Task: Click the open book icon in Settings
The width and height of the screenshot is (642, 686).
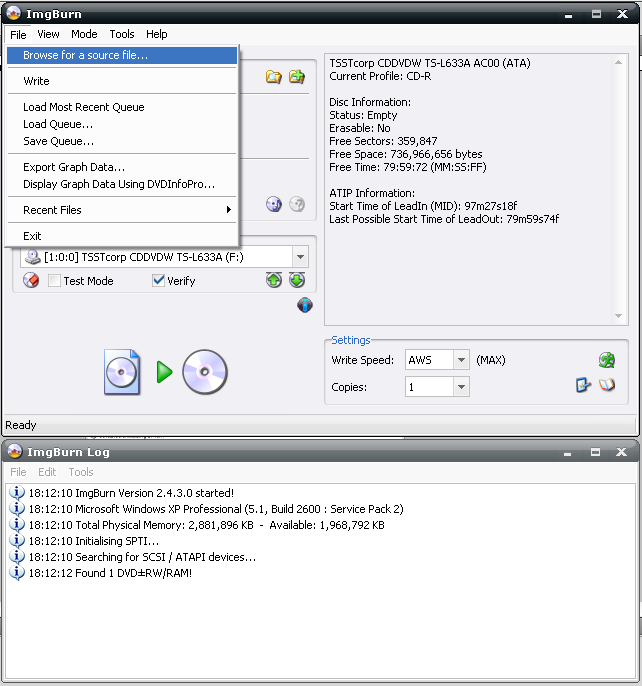Action: click(607, 385)
